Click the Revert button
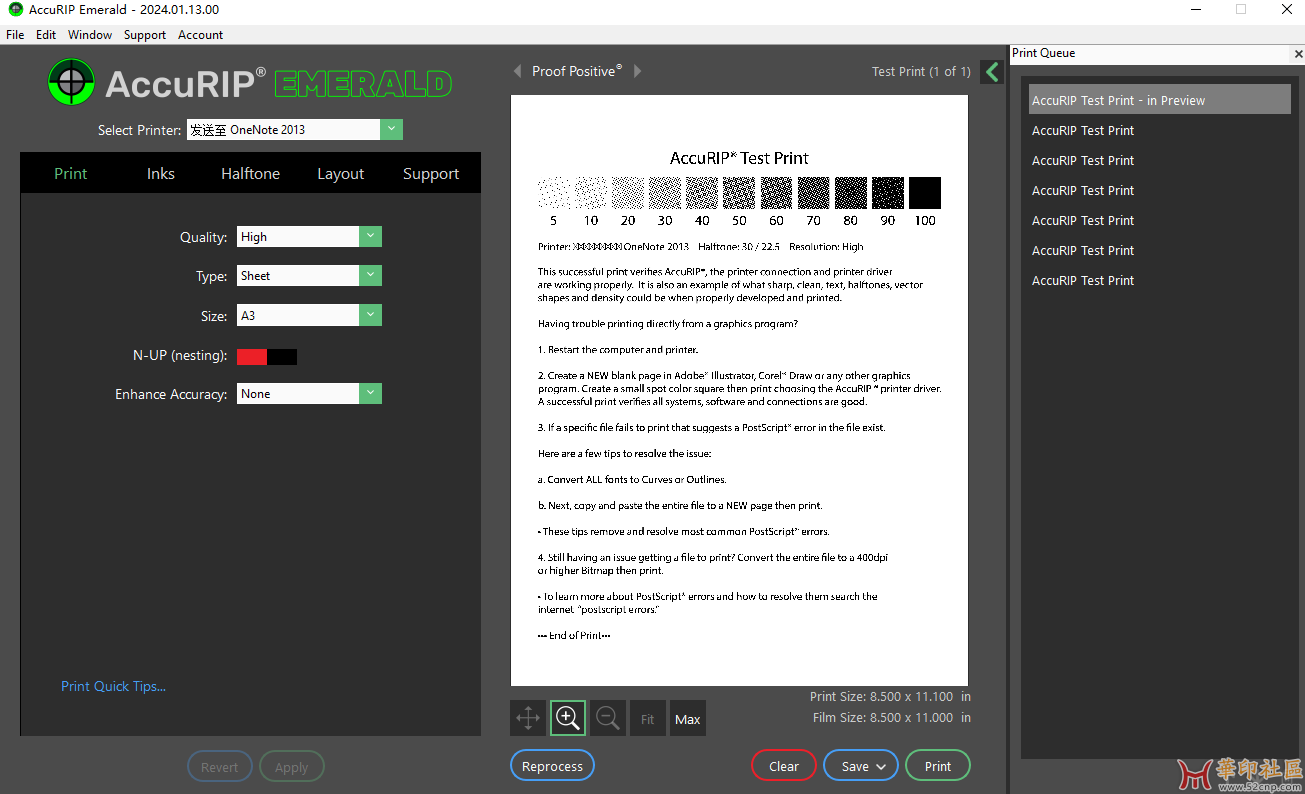Image resolution: width=1305 pixels, height=794 pixels. [x=220, y=767]
